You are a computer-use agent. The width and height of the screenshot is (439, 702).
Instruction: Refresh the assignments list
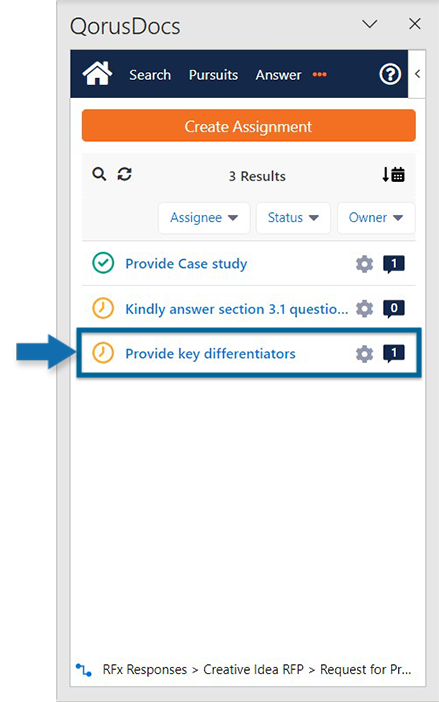[124, 174]
